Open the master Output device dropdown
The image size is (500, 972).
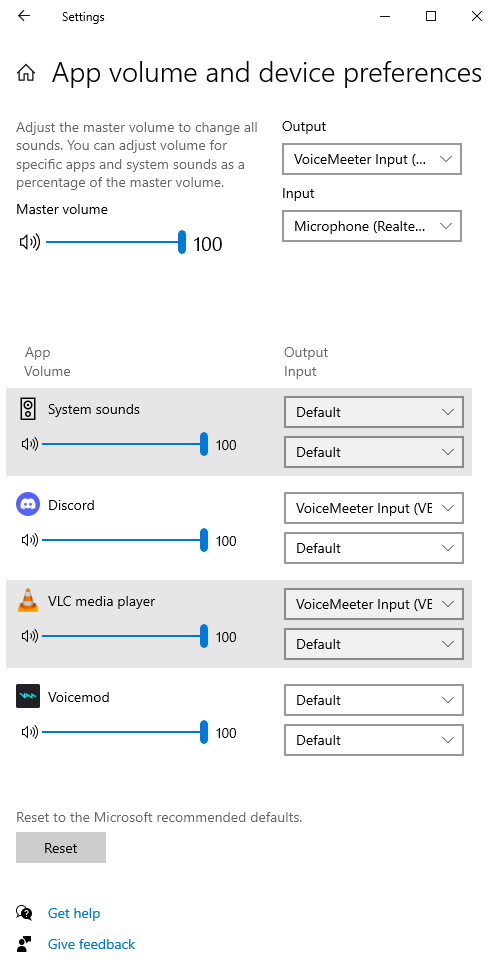click(x=372, y=159)
